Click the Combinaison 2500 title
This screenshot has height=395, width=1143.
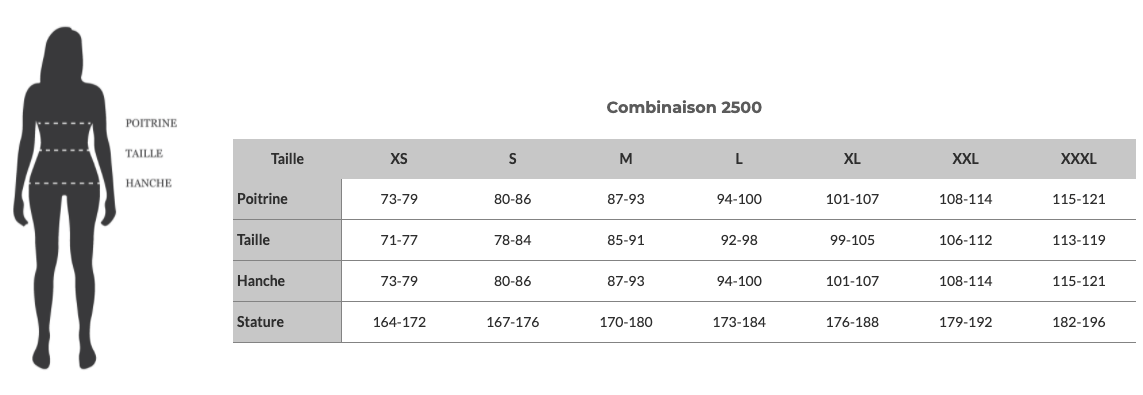[x=684, y=107]
